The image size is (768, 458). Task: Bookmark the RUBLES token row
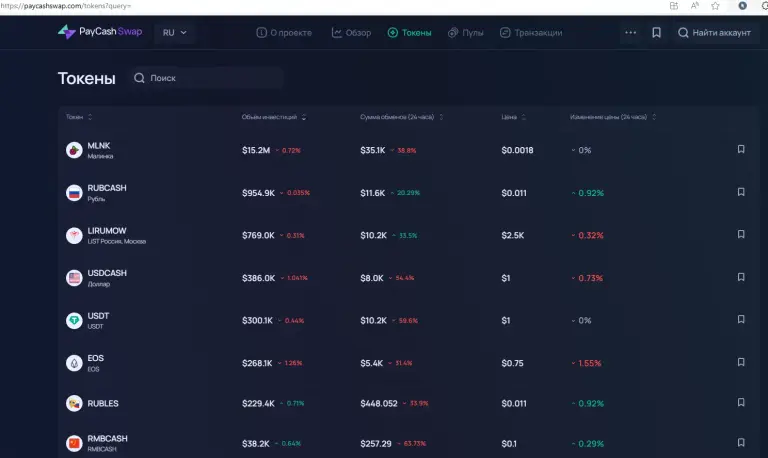click(x=741, y=402)
